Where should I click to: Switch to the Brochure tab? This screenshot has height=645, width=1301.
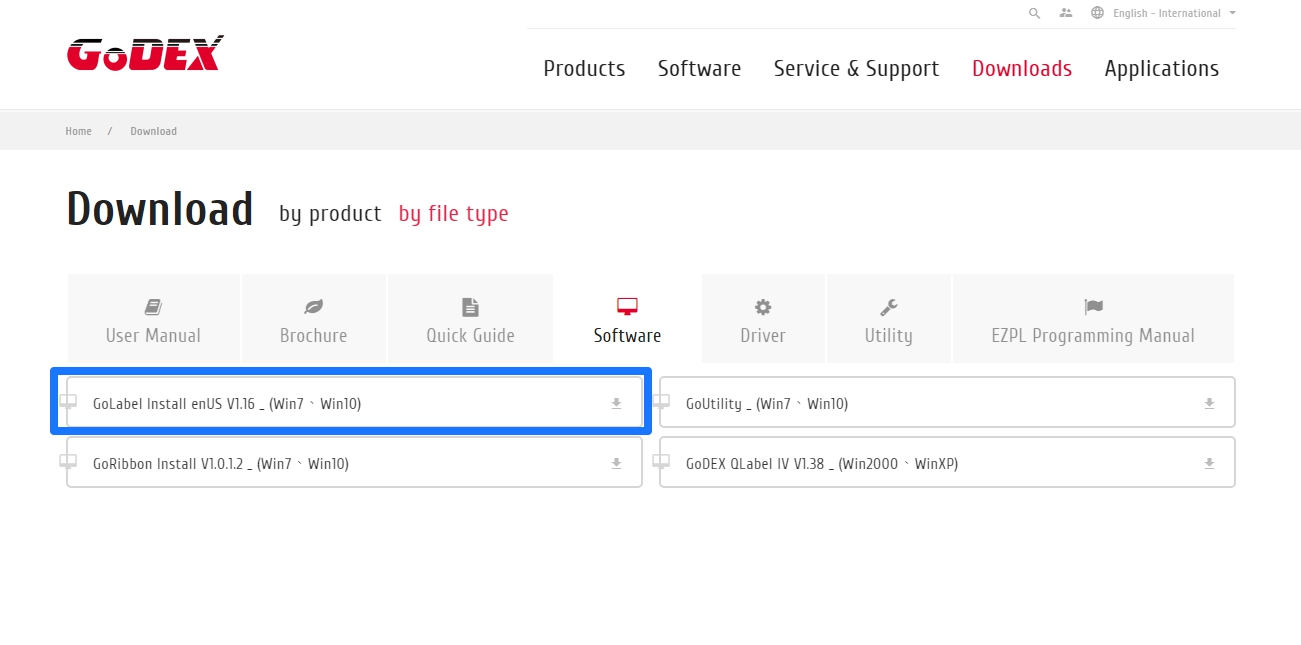pyautogui.click(x=313, y=320)
